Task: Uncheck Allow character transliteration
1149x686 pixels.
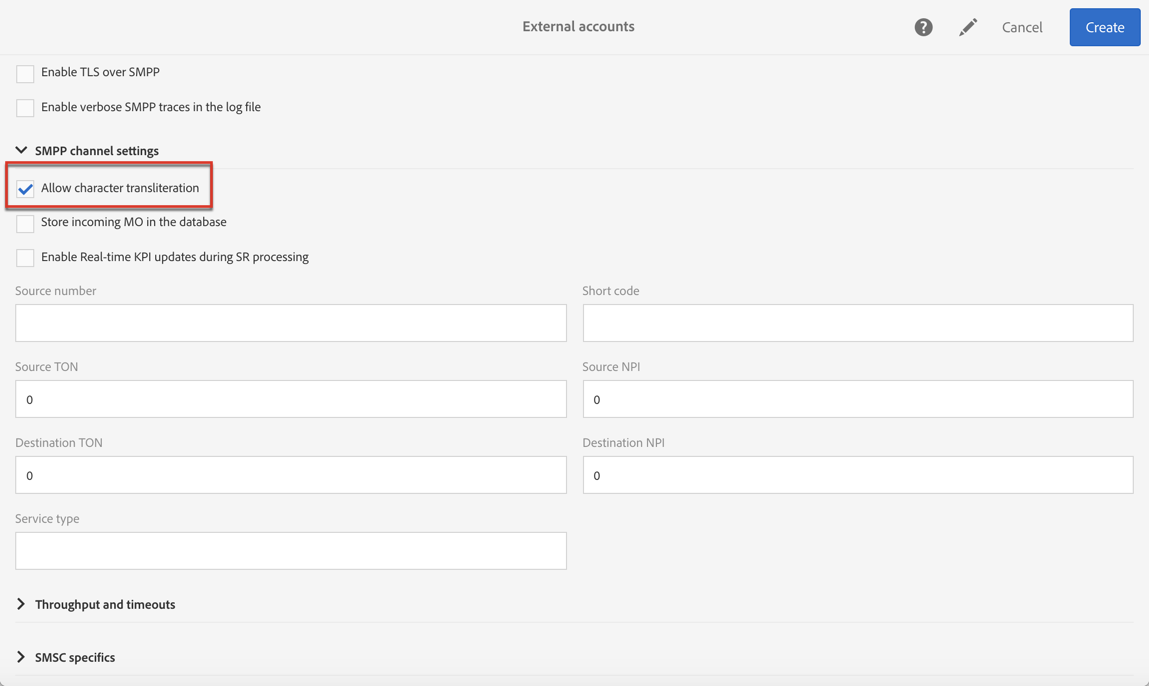Action: [25, 189]
